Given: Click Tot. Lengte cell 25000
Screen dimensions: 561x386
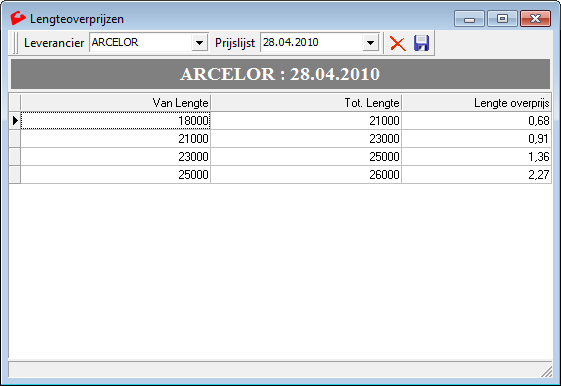Looking at the screenshot, I should click(306, 157).
